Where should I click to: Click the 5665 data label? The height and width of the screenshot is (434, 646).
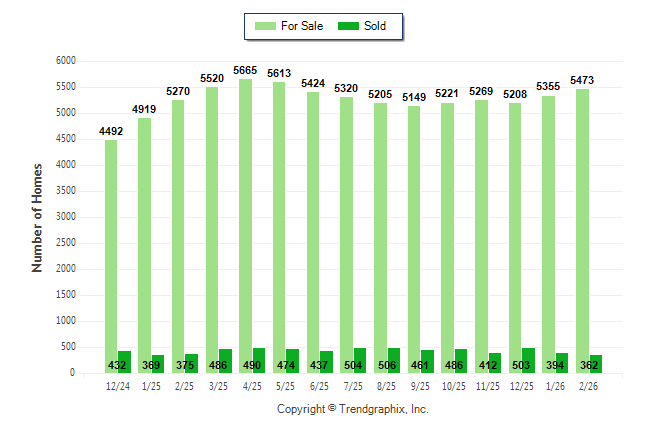pyautogui.click(x=245, y=70)
